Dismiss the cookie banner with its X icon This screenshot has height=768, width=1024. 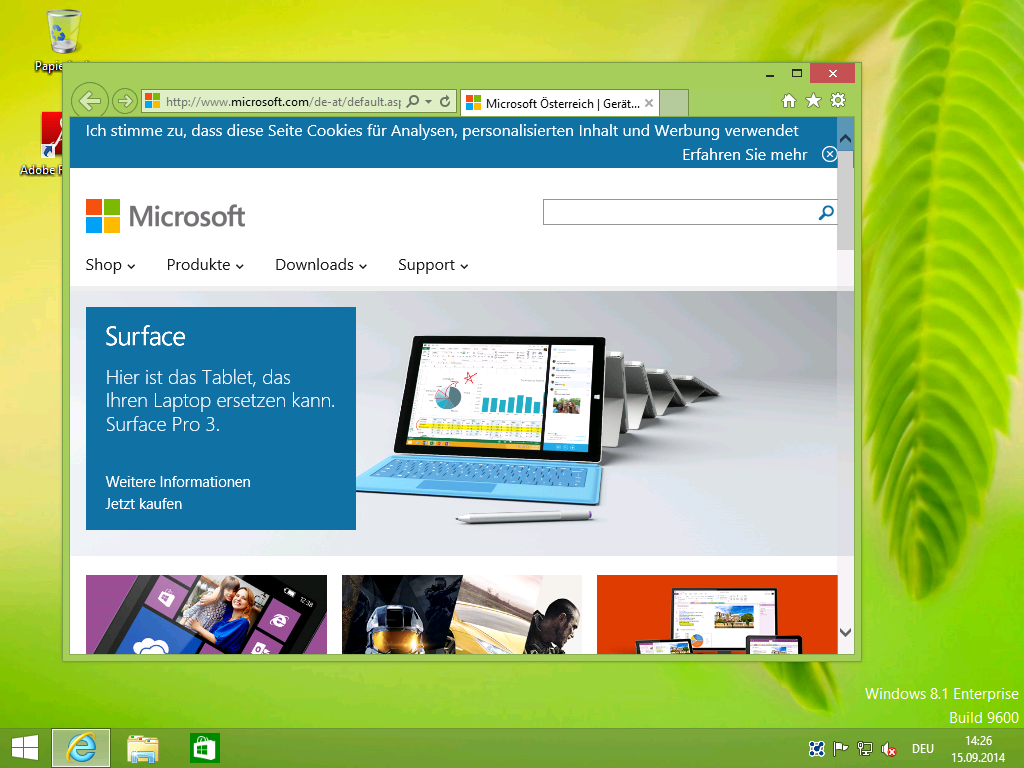tap(829, 154)
